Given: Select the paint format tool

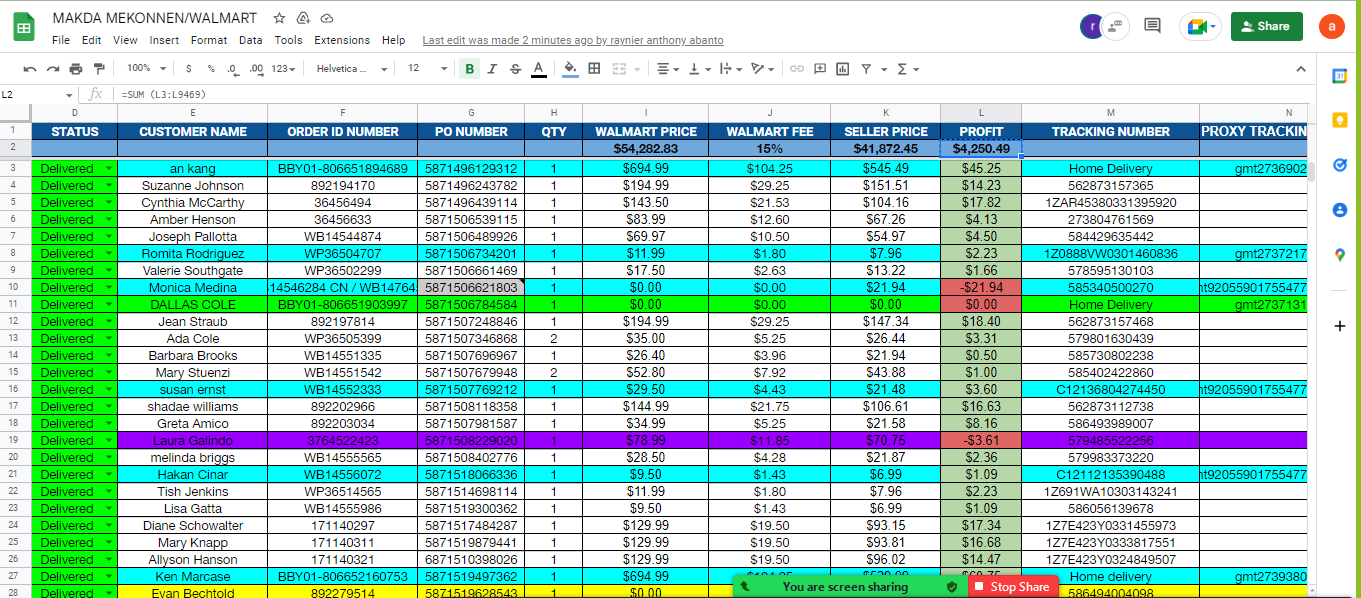Looking at the screenshot, I should (x=99, y=69).
